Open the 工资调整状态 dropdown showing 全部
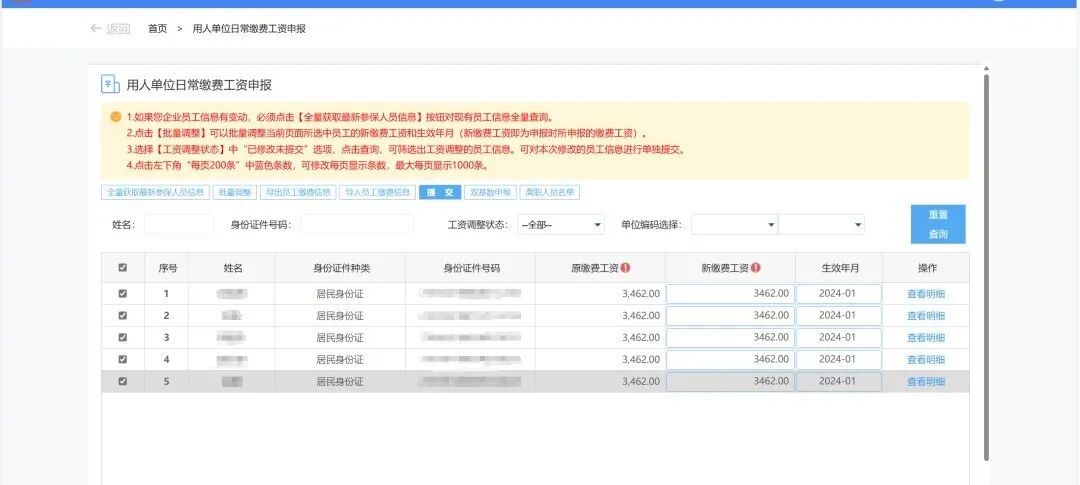Screen dimensions: 1080x485 (x=561, y=225)
